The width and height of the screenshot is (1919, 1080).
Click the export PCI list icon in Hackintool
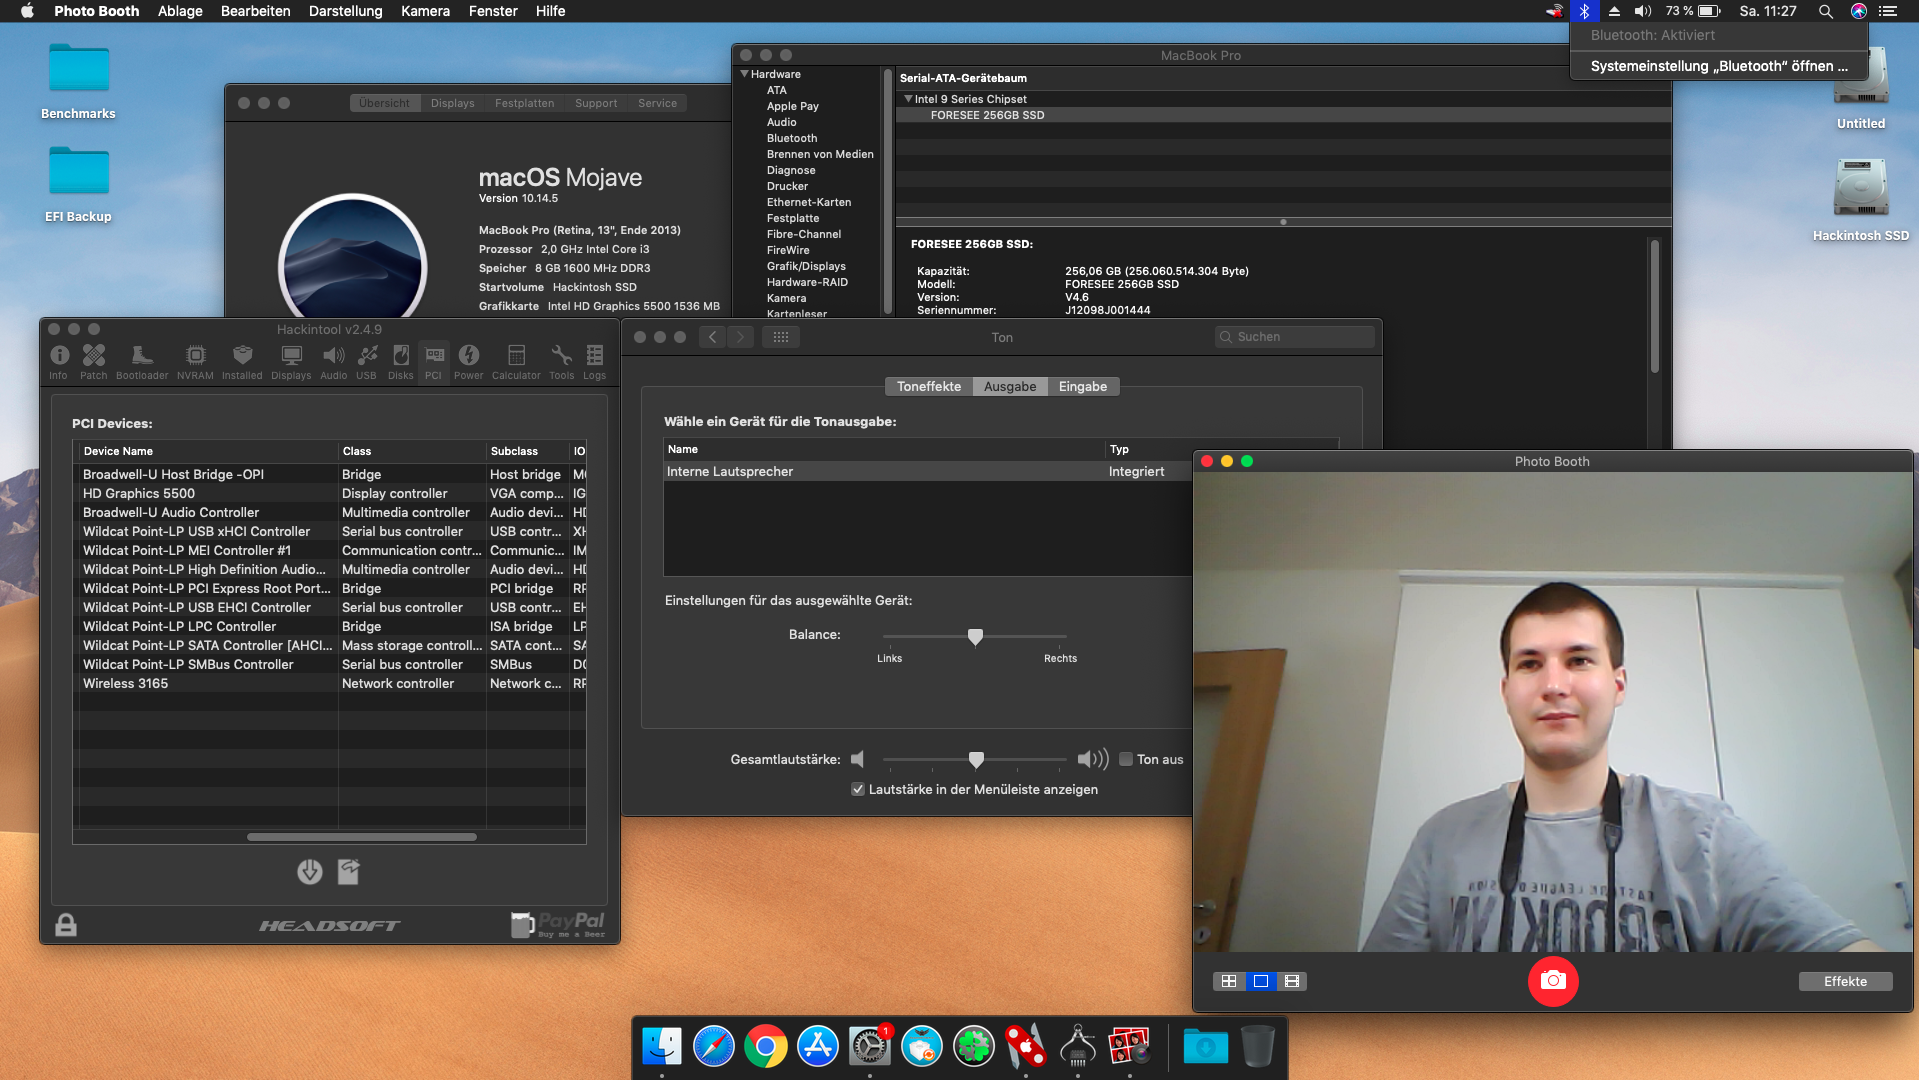tap(349, 872)
